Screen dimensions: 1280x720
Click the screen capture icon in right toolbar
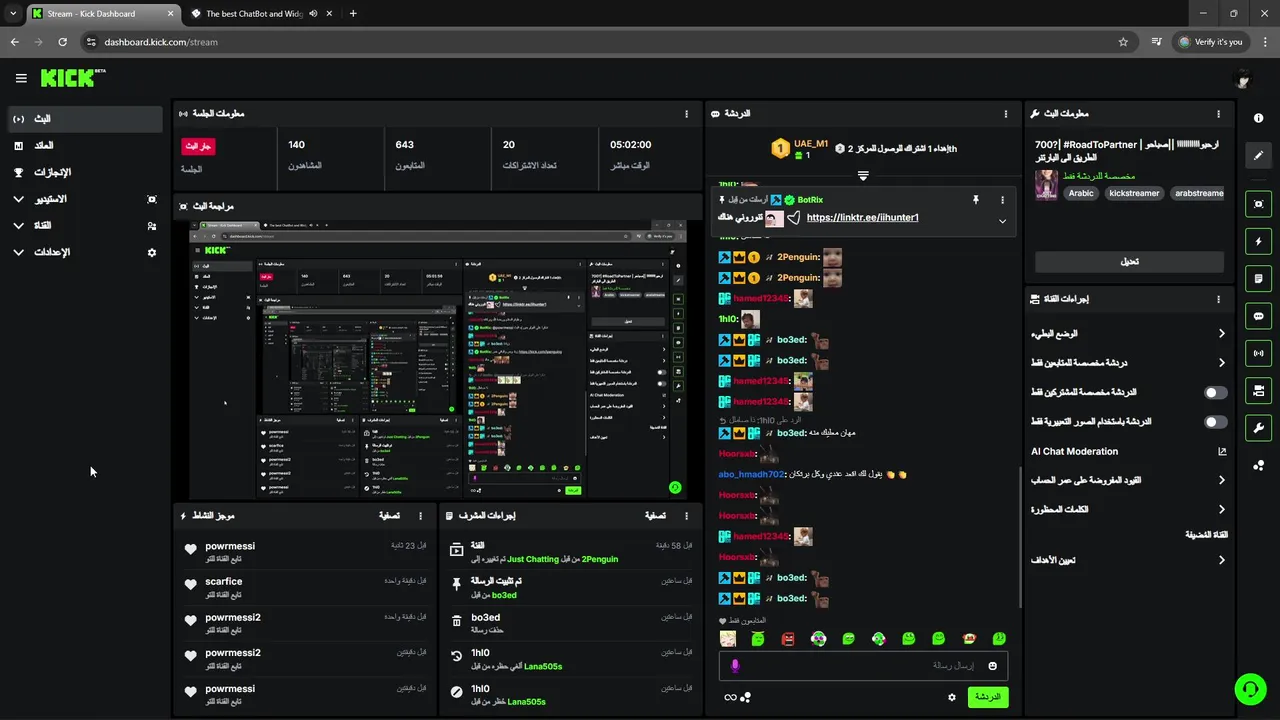(x=1258, y=204)
